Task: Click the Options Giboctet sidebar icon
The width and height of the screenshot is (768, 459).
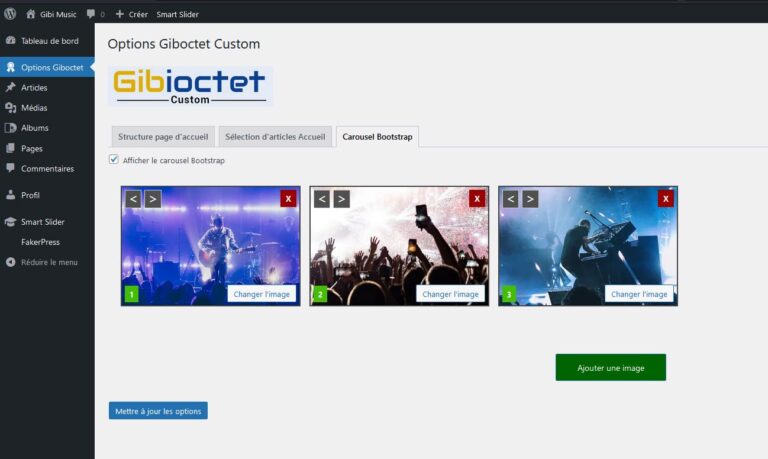Action: (10, 67)
